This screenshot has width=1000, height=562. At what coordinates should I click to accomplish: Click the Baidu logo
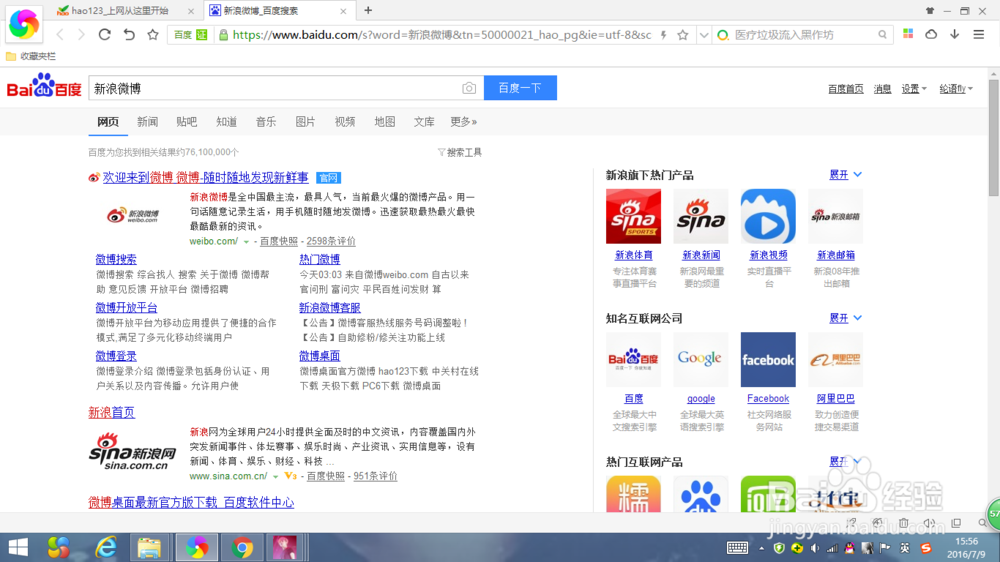coord(44,86)
